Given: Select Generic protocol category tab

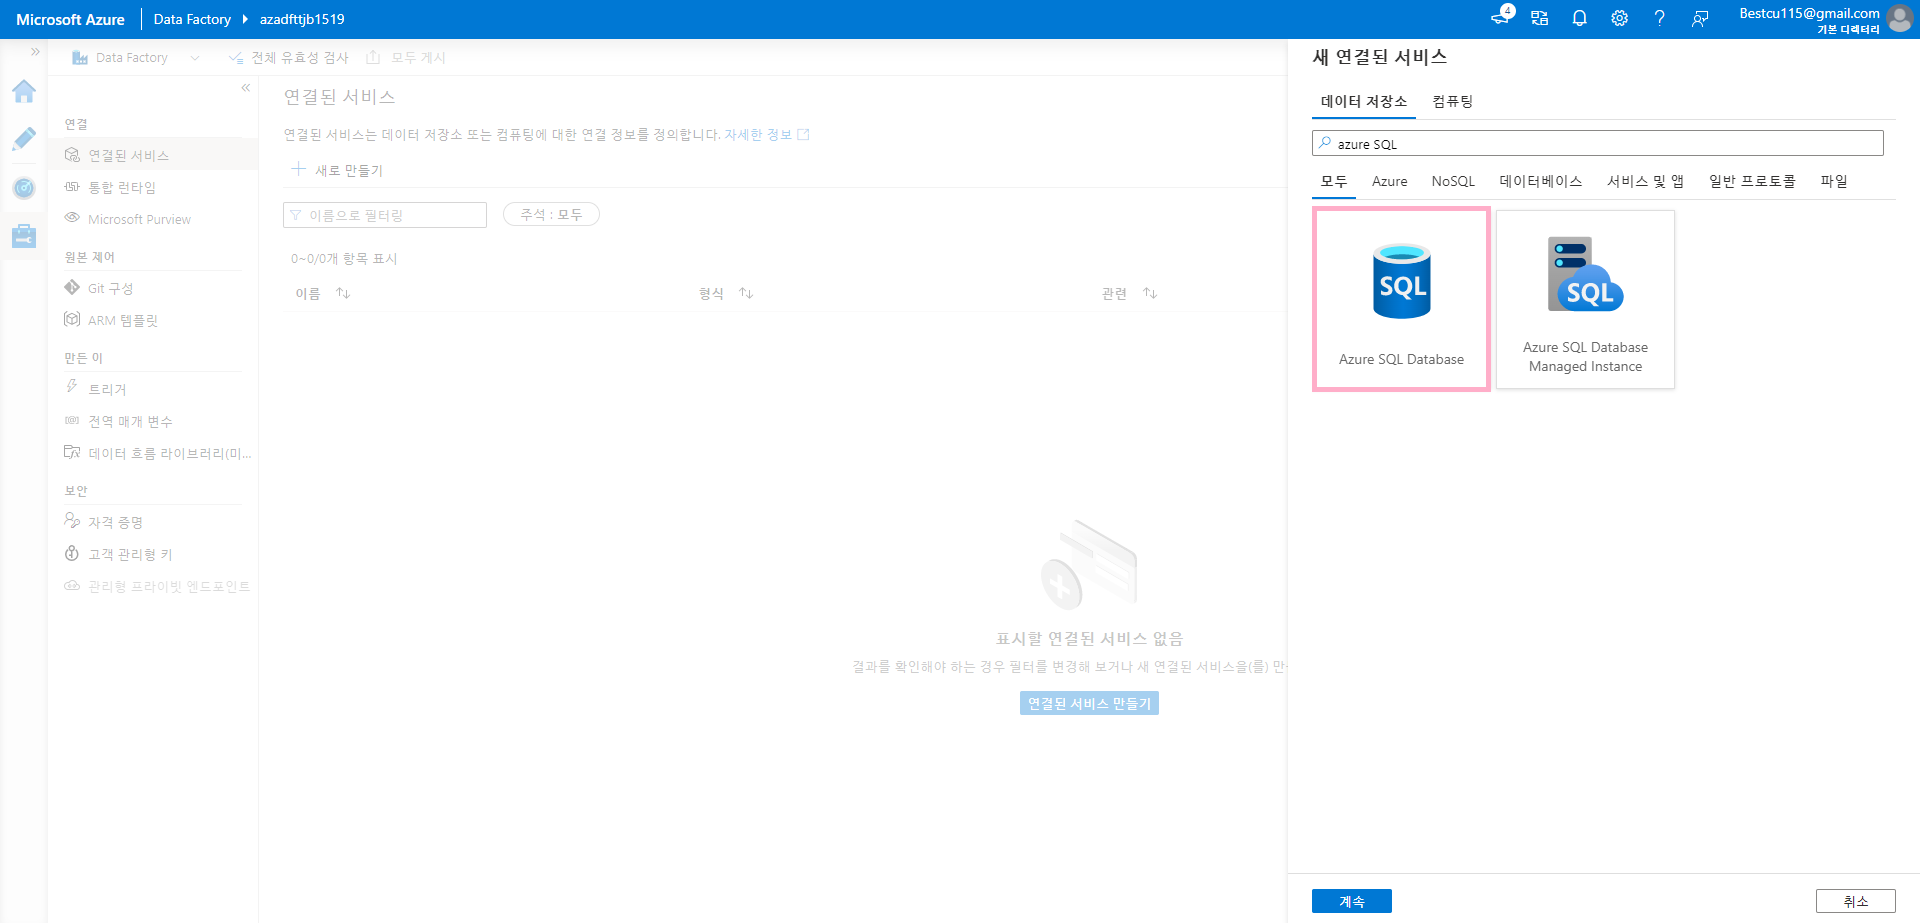Looking at the screenshot, I should pyautogui.click(x=1752, y=181).
